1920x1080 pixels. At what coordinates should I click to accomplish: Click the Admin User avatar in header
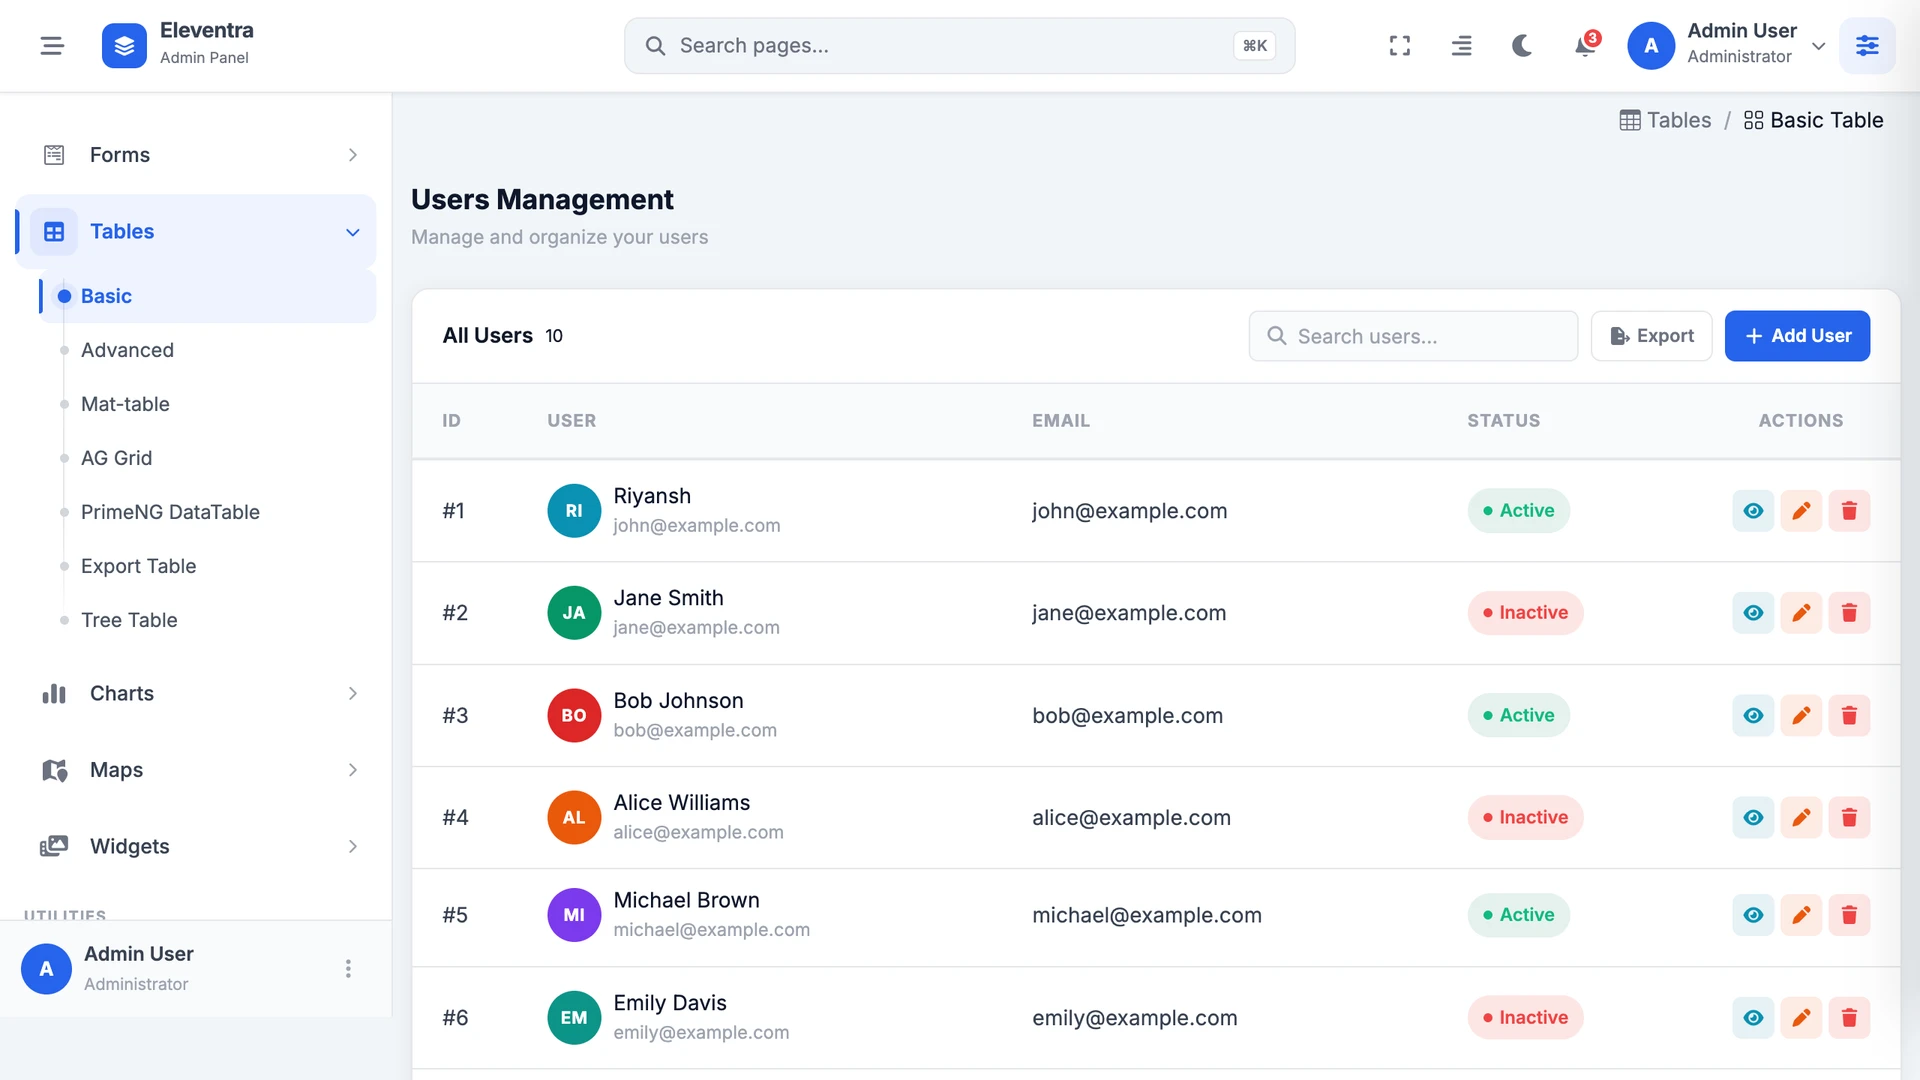point(1651,46)
